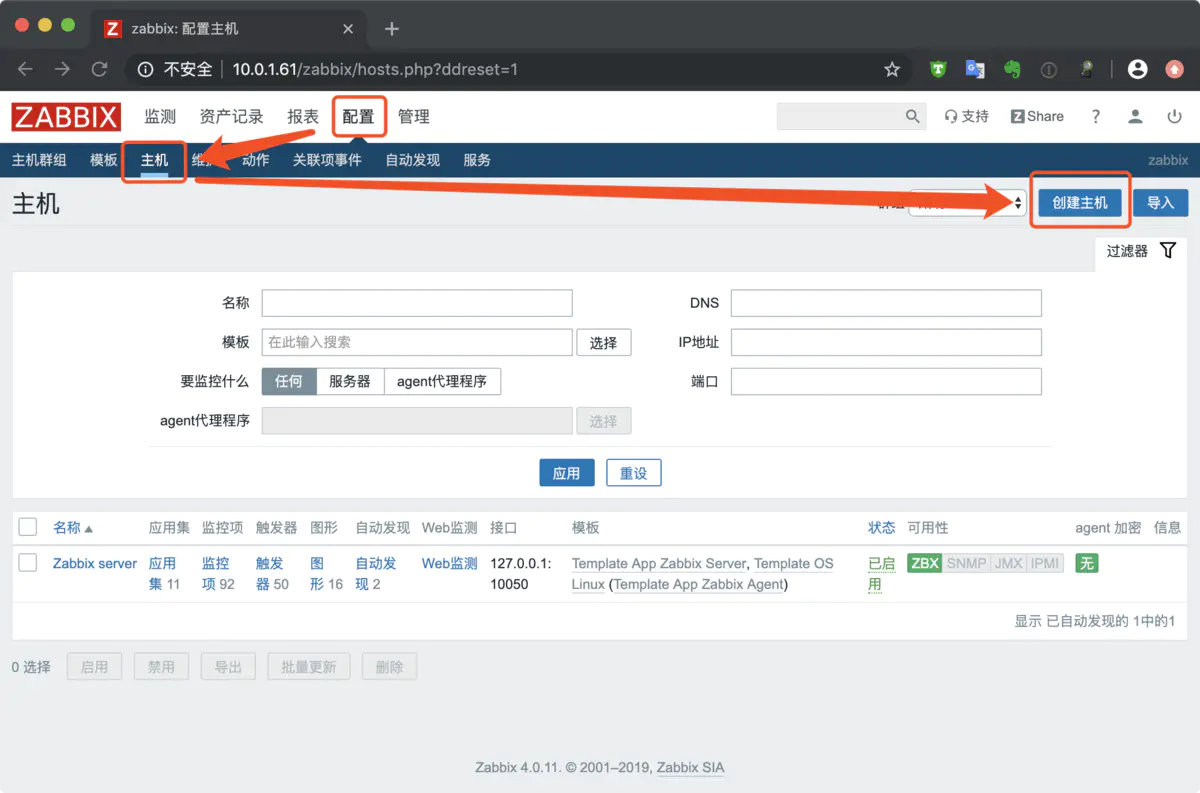This screenshot has width=1200, height=793.
Task: Open the 监测 menu
Action: [160, 116]
